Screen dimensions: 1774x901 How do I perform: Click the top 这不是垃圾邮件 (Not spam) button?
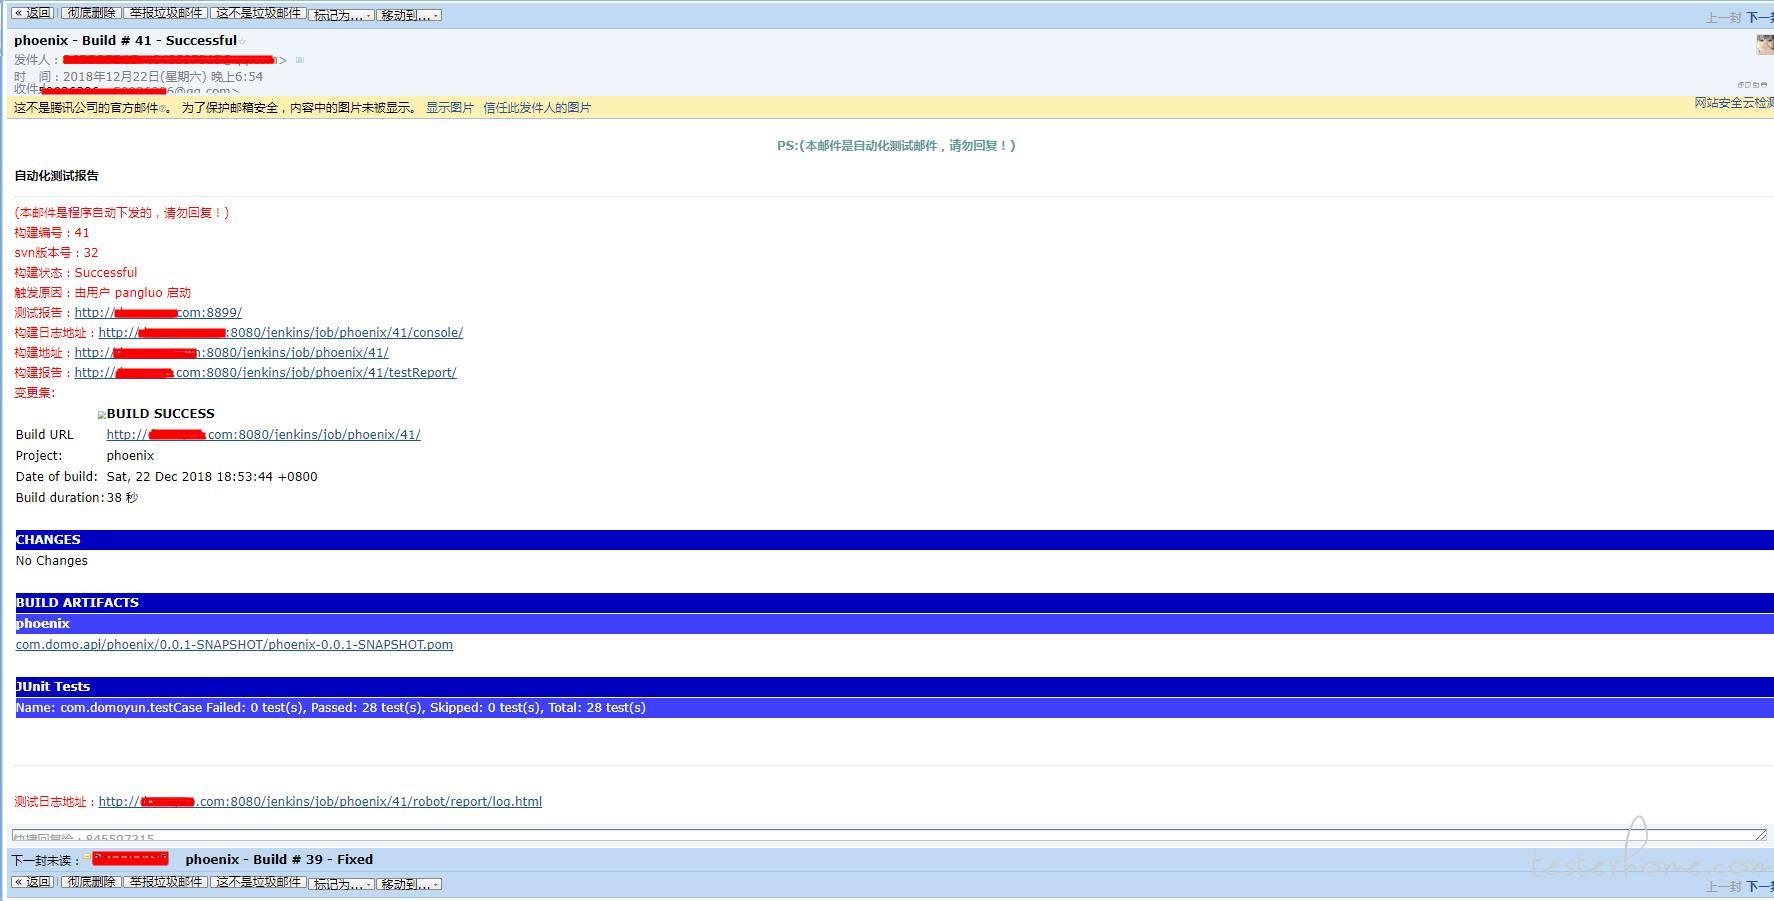(258, 14)
